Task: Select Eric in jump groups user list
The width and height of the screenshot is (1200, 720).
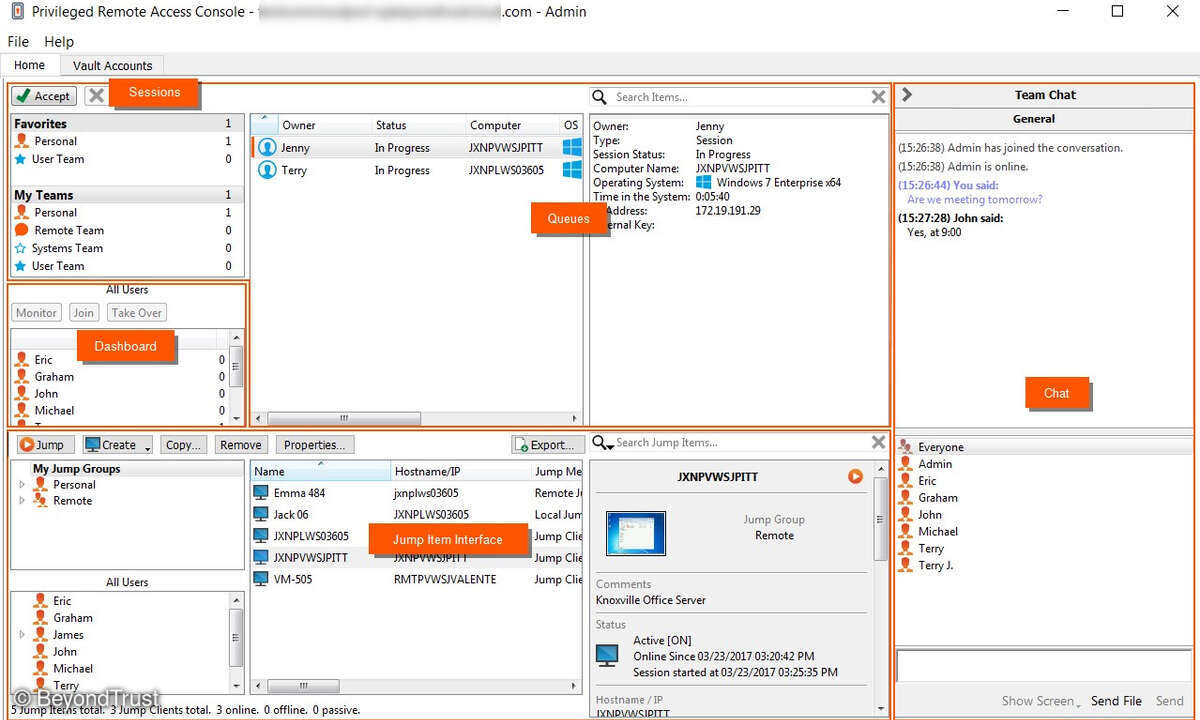Action: coord(120,601)
